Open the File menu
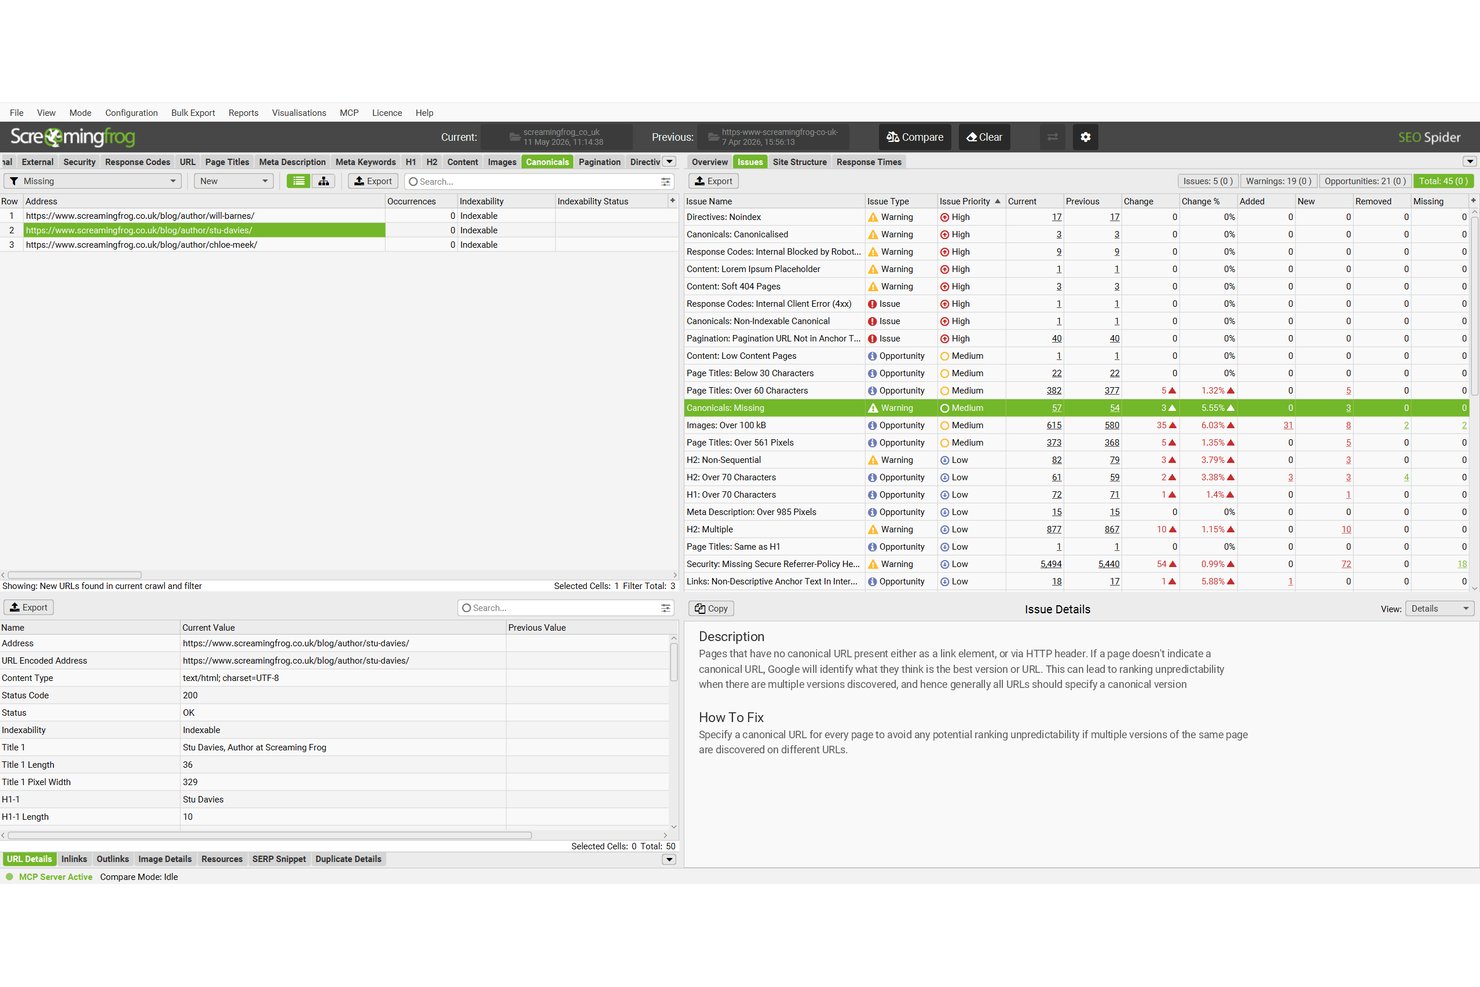Image resolution: width=1480 pixels, height=987 pixels. 17,113
